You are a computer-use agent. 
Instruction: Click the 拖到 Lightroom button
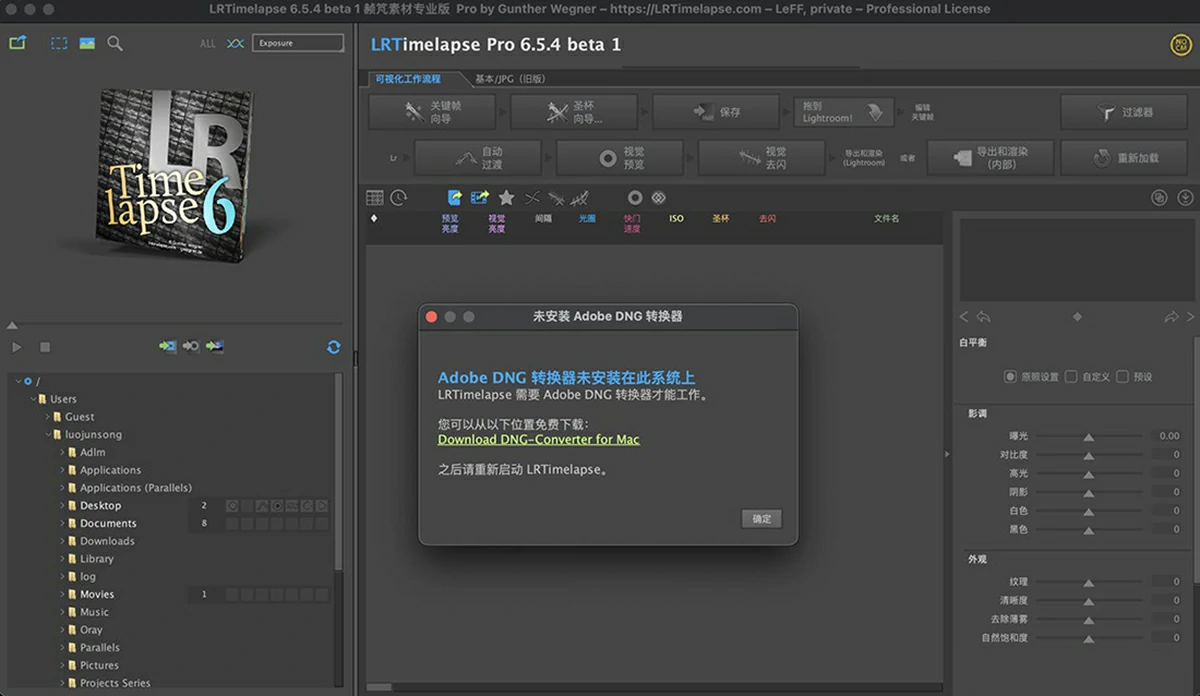tap(842, 112)
